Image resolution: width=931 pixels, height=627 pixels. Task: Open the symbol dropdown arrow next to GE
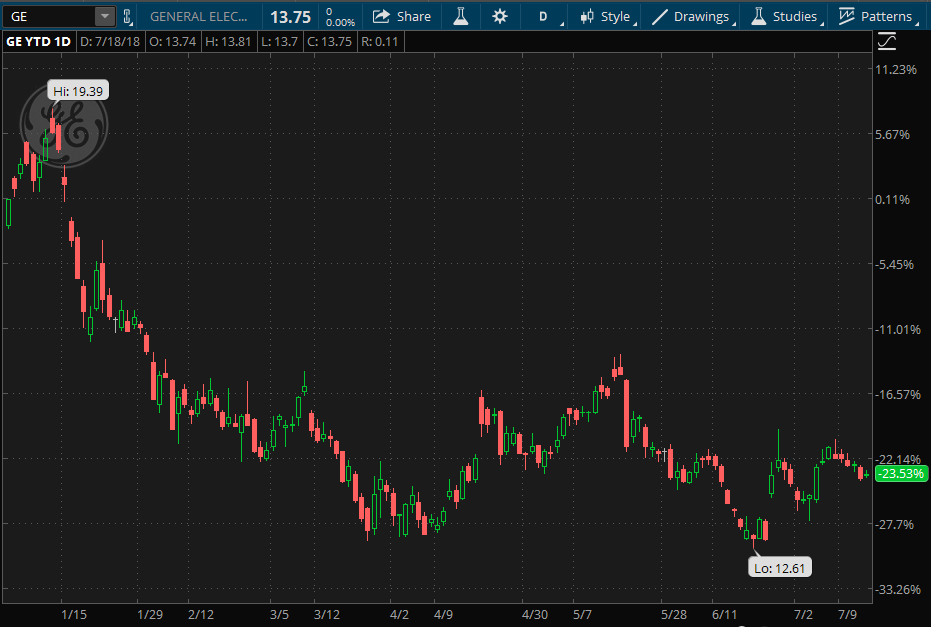[x=104, y=16]
